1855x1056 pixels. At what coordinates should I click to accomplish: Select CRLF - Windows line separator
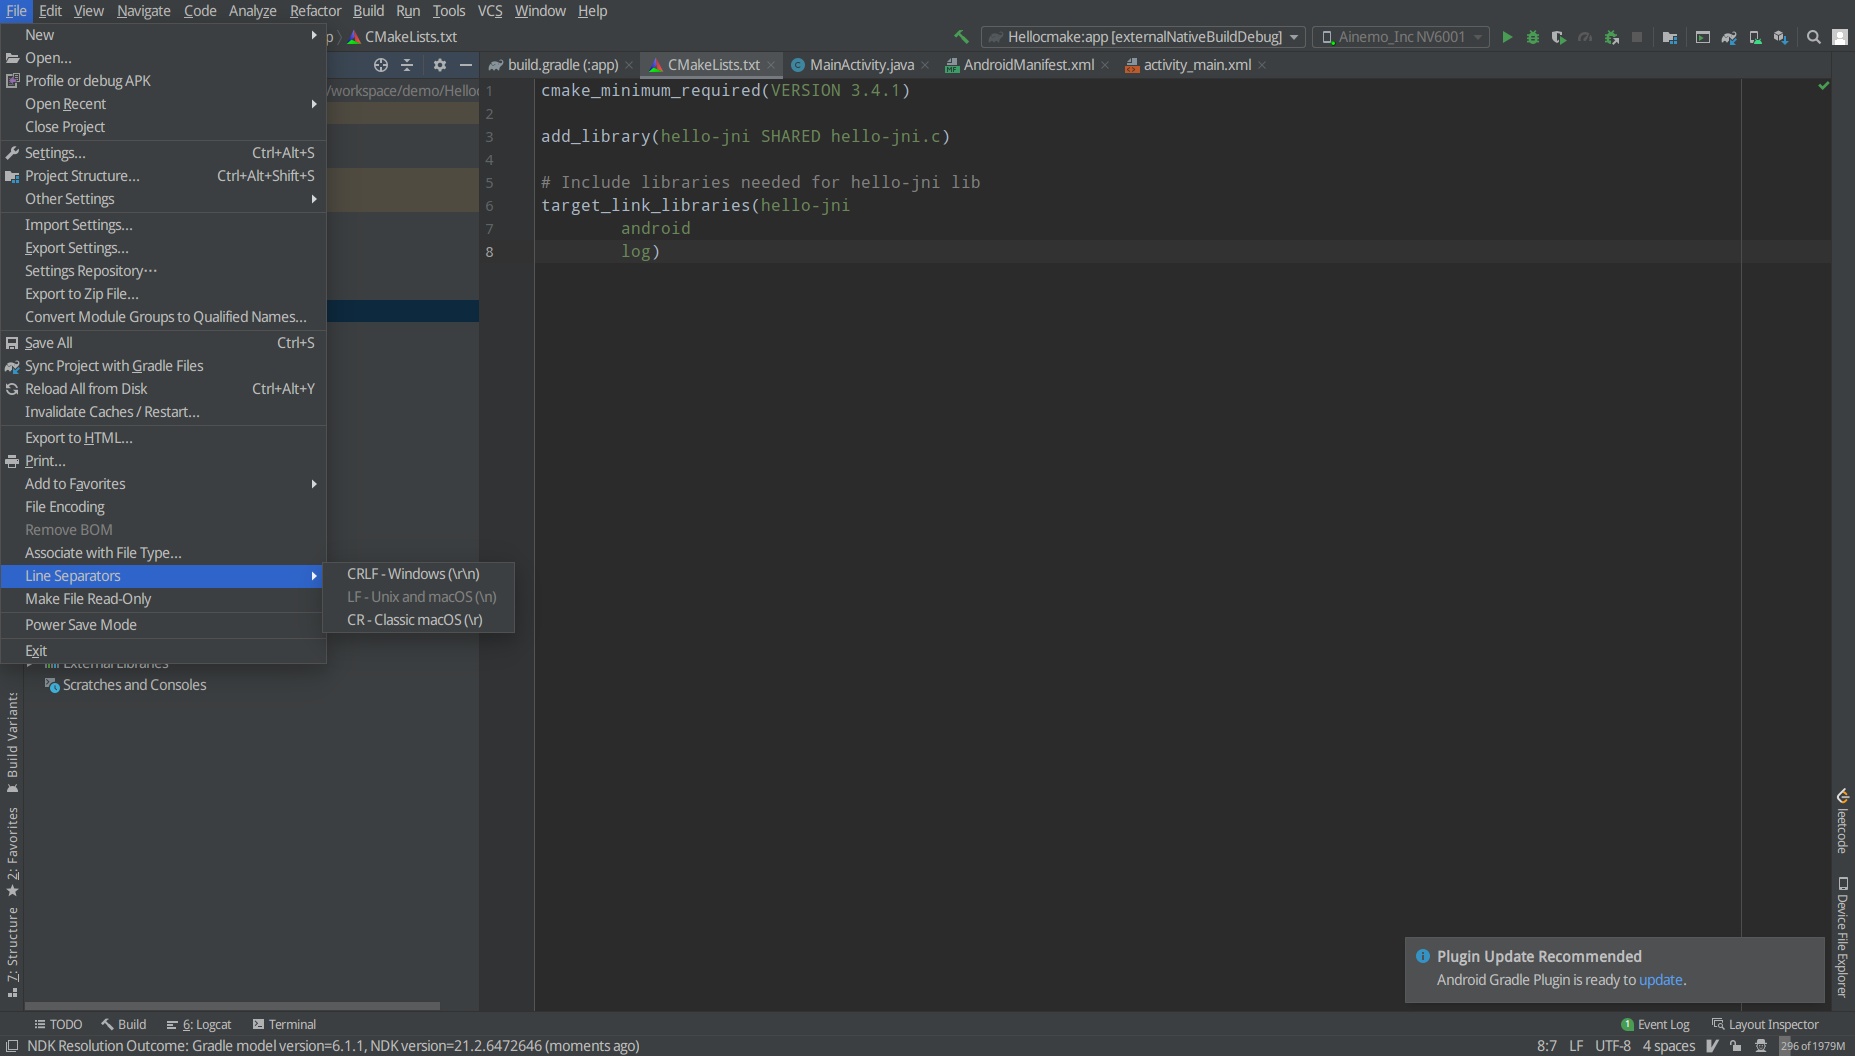coord(412,573)
